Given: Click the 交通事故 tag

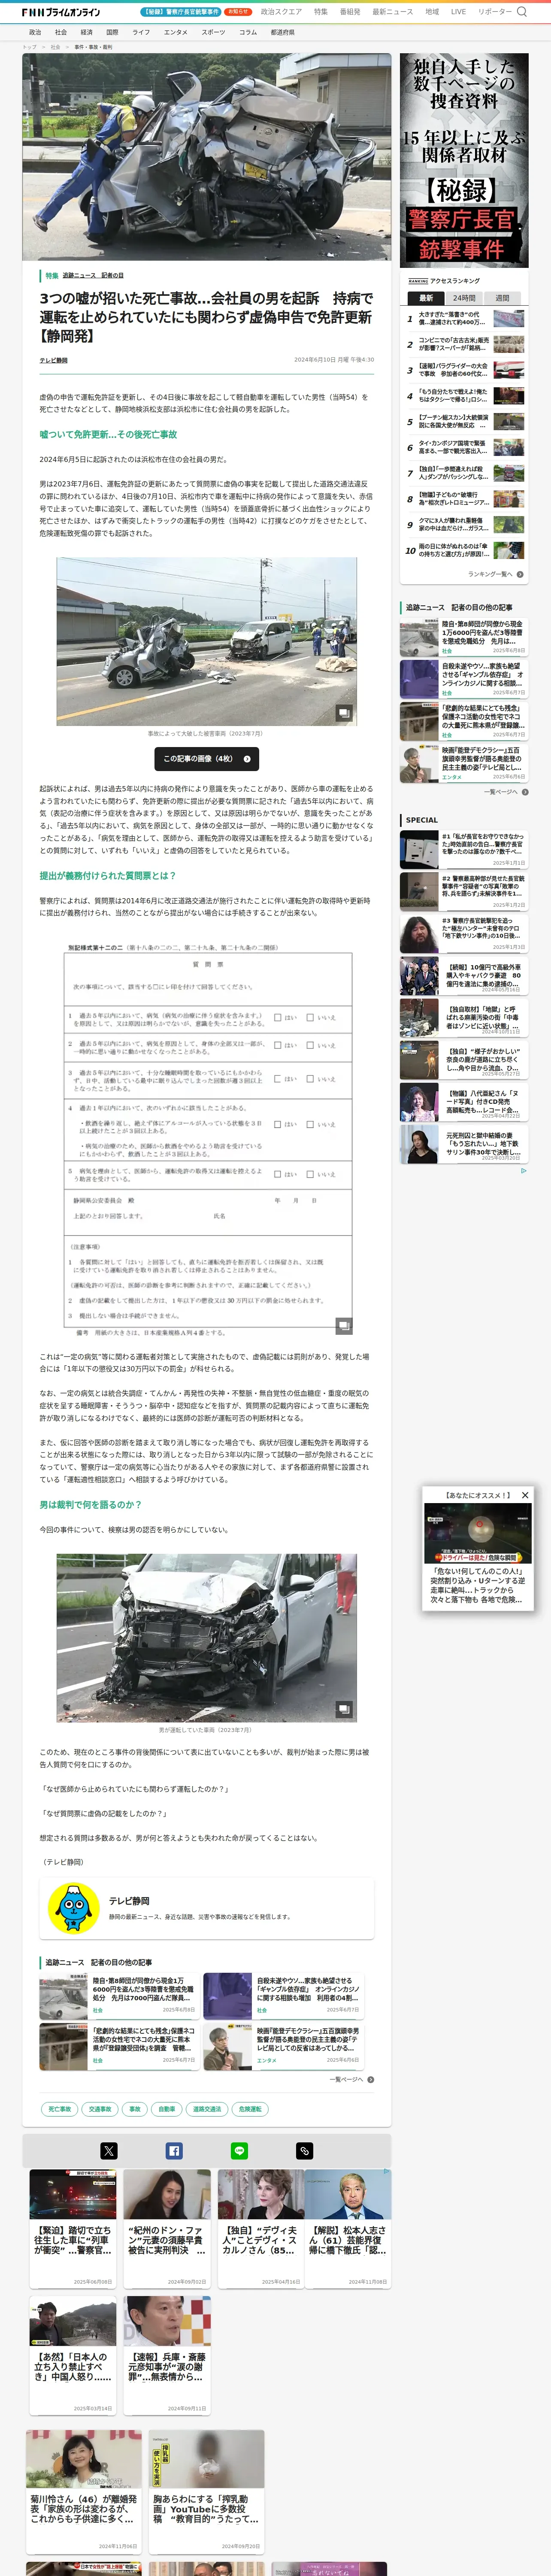Looking at the screenshot, I should [100, 2109].
